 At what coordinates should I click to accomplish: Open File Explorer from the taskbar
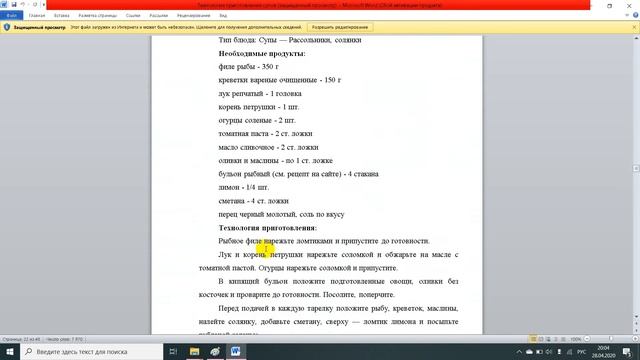click(x=194, y=351)
